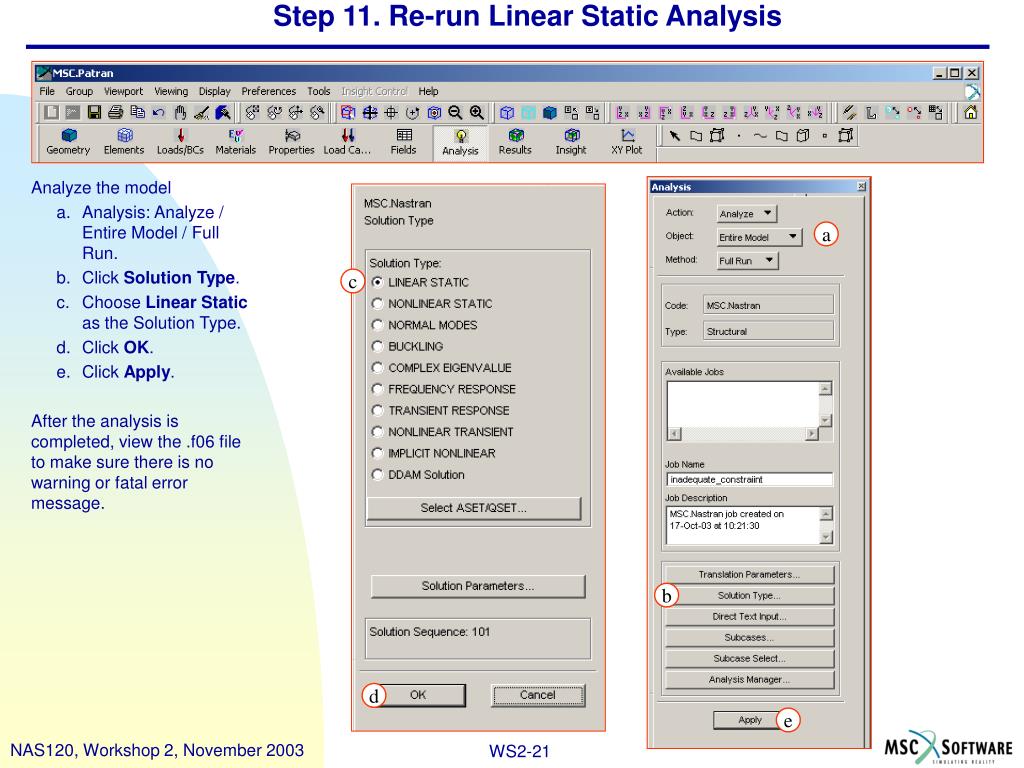Click the Print icon in toolbar
Viewport: 1024px width, 768px height.
[116, 112]
